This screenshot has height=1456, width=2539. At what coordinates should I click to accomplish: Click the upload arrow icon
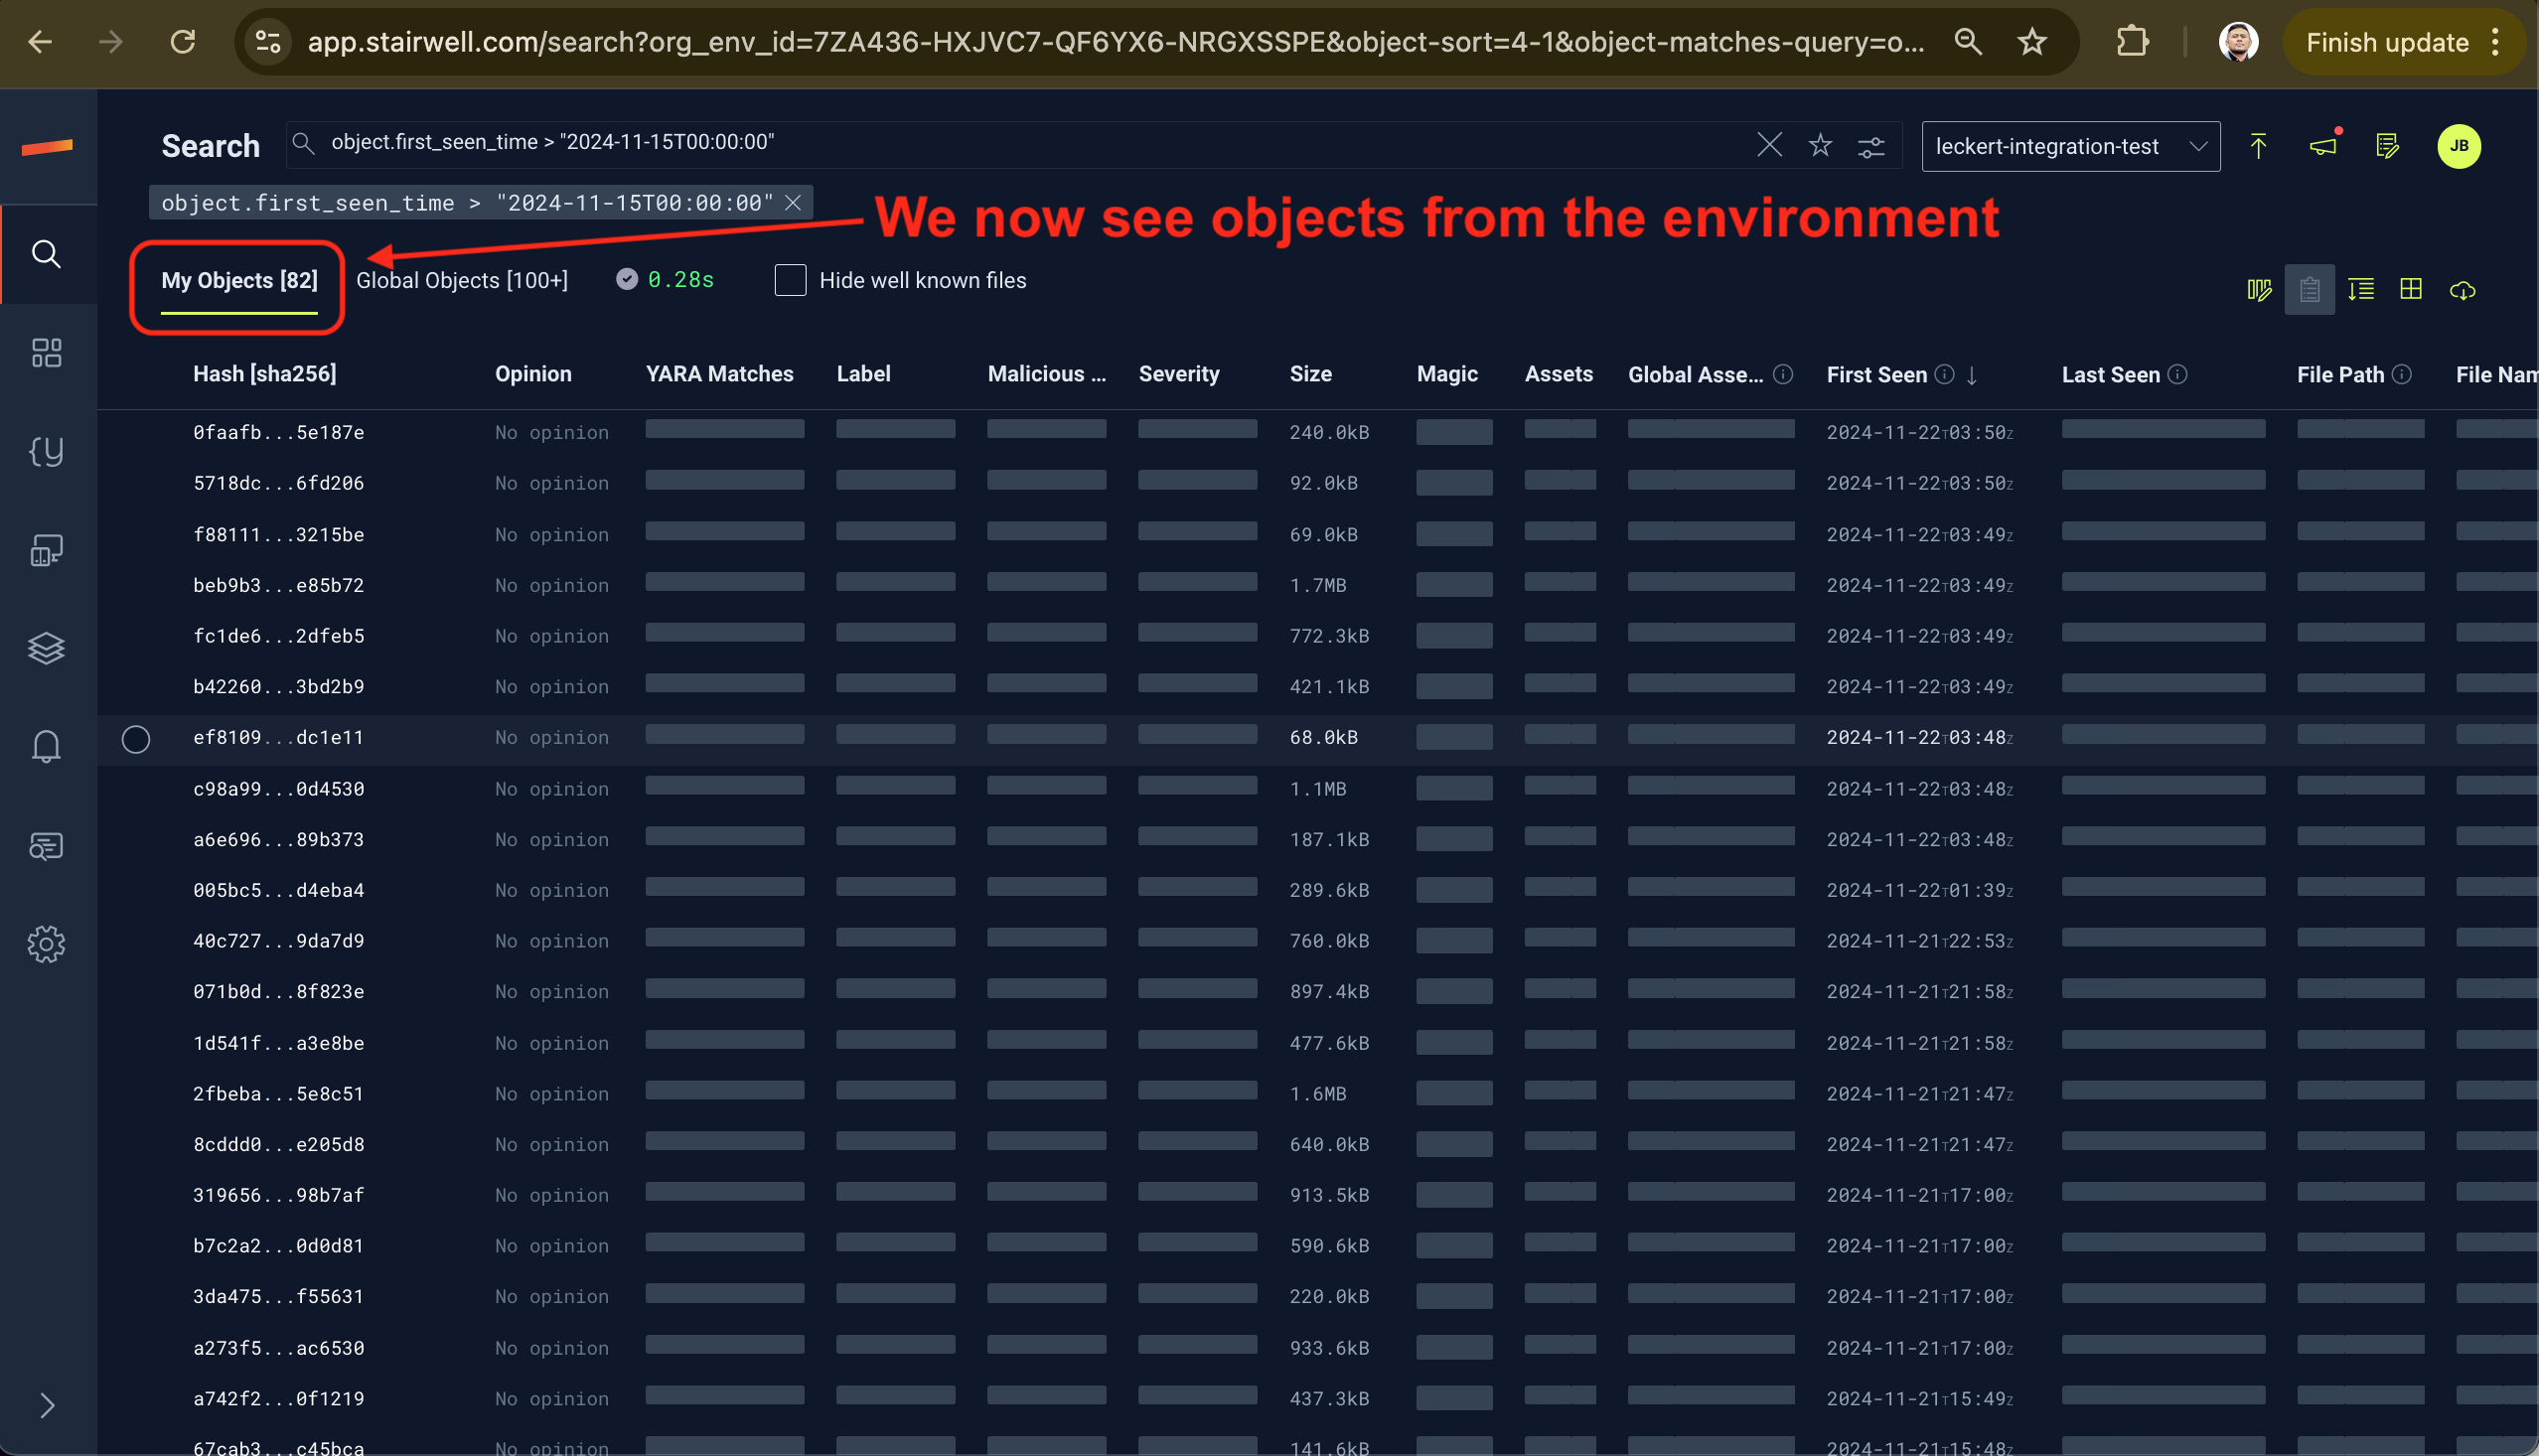pos(2258,146)
